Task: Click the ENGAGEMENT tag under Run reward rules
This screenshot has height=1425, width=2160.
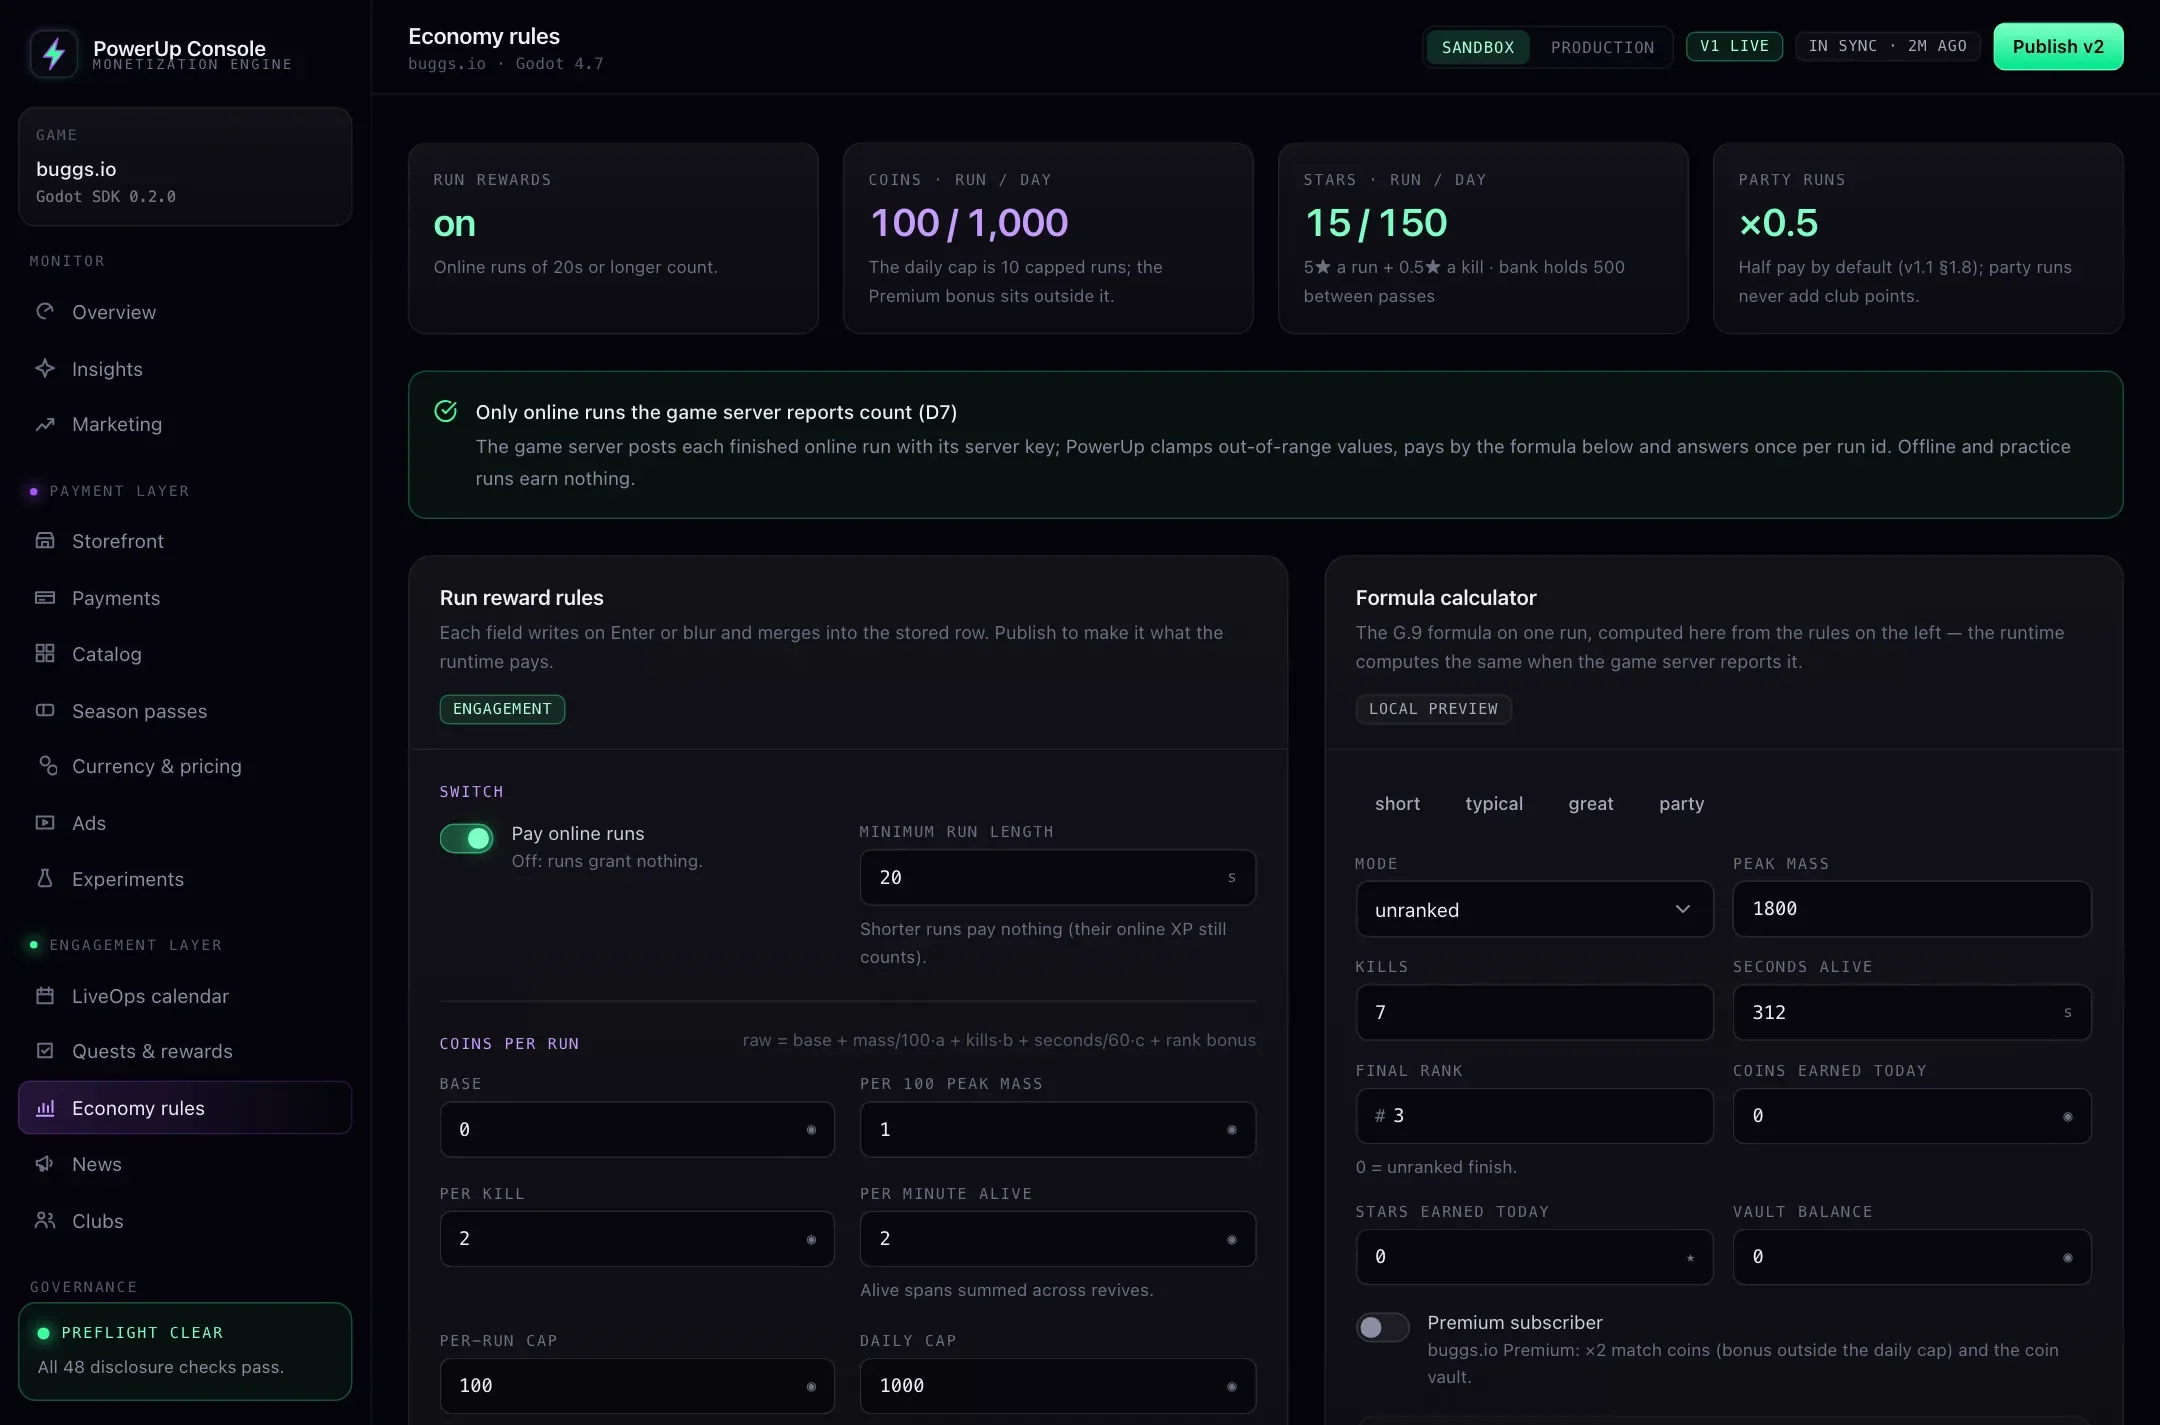Action: pos(502,709)
